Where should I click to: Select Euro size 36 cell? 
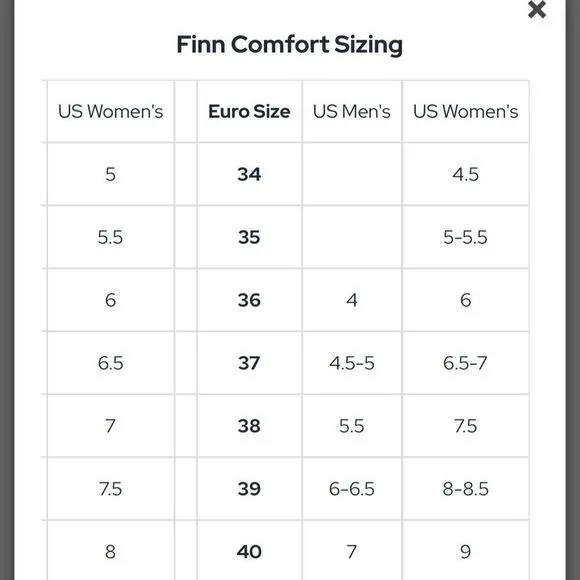point(249,300)
